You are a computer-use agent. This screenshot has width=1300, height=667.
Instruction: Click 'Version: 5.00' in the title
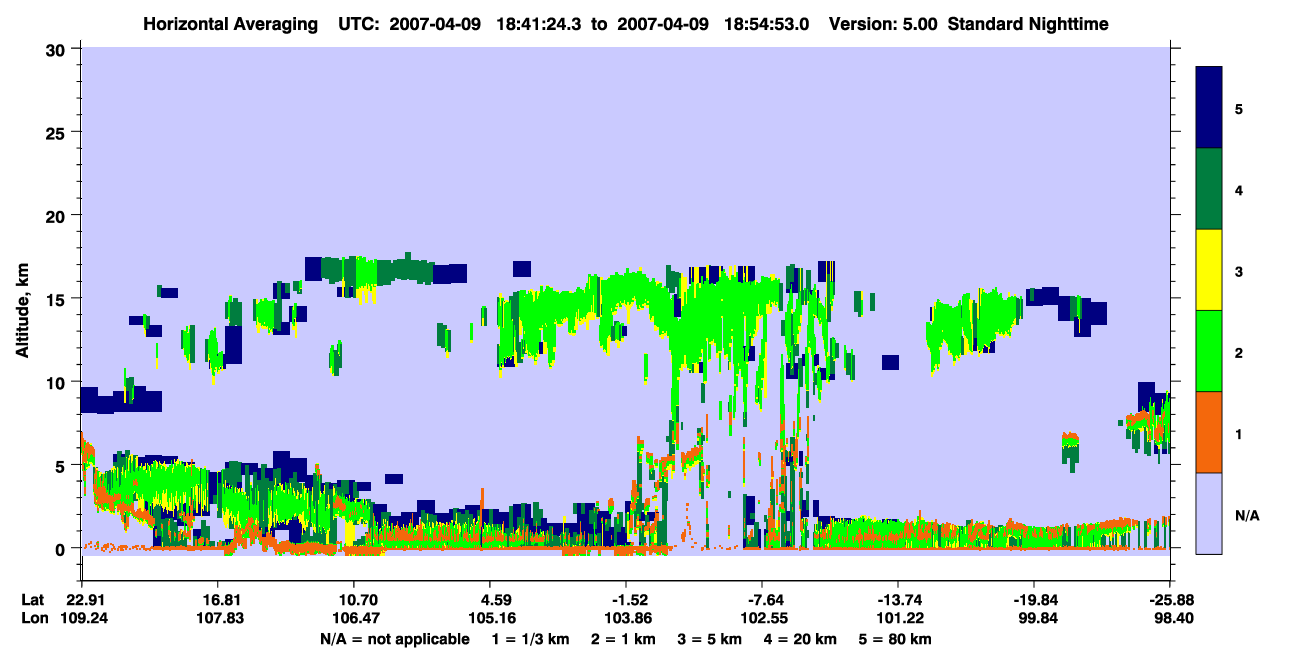[883, 23]
